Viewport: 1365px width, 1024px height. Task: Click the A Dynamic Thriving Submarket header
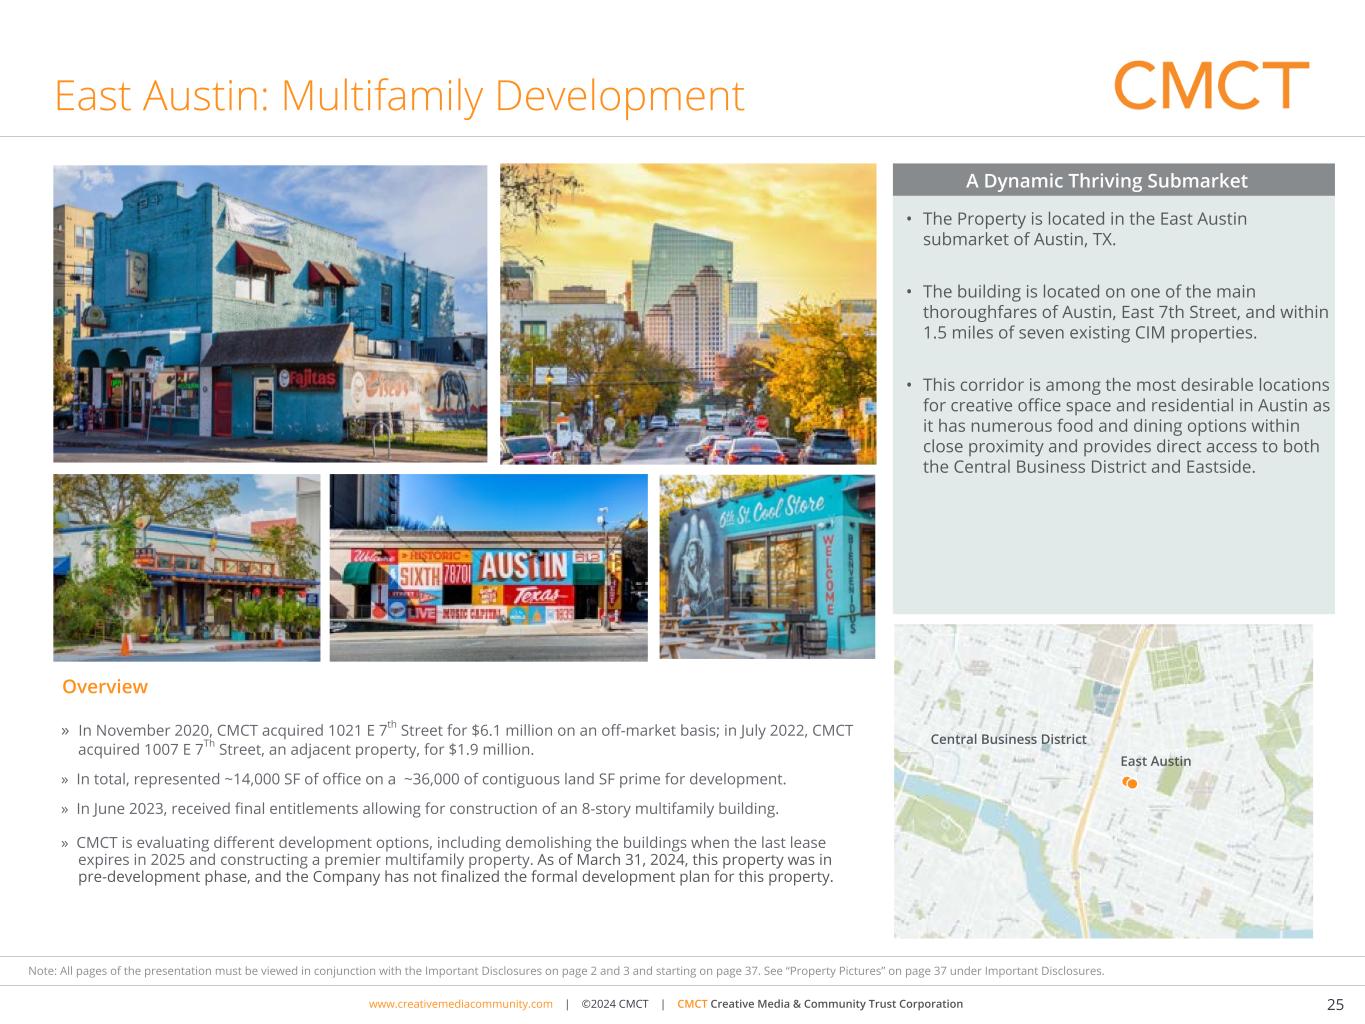(x=1106, y=181)
